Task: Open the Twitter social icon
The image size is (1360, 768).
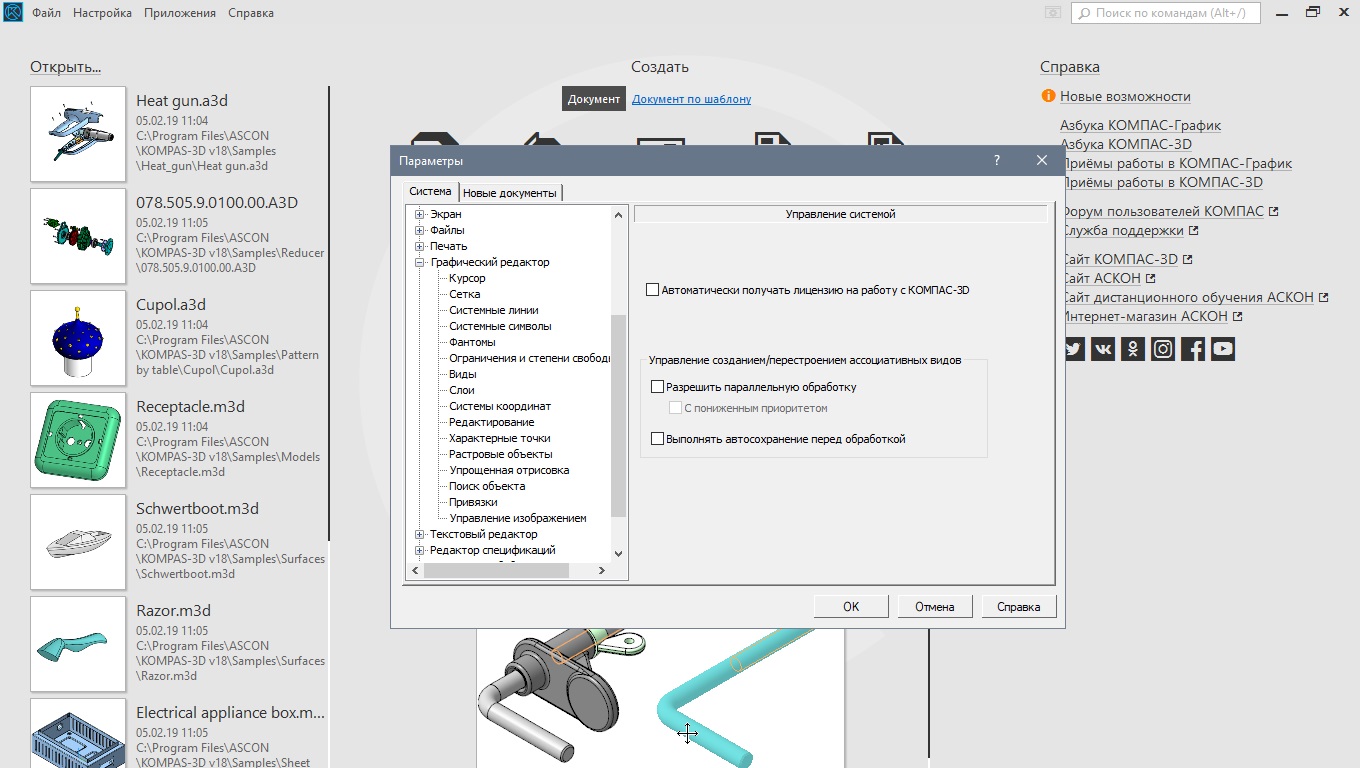Action: (x=1073, y=349)
